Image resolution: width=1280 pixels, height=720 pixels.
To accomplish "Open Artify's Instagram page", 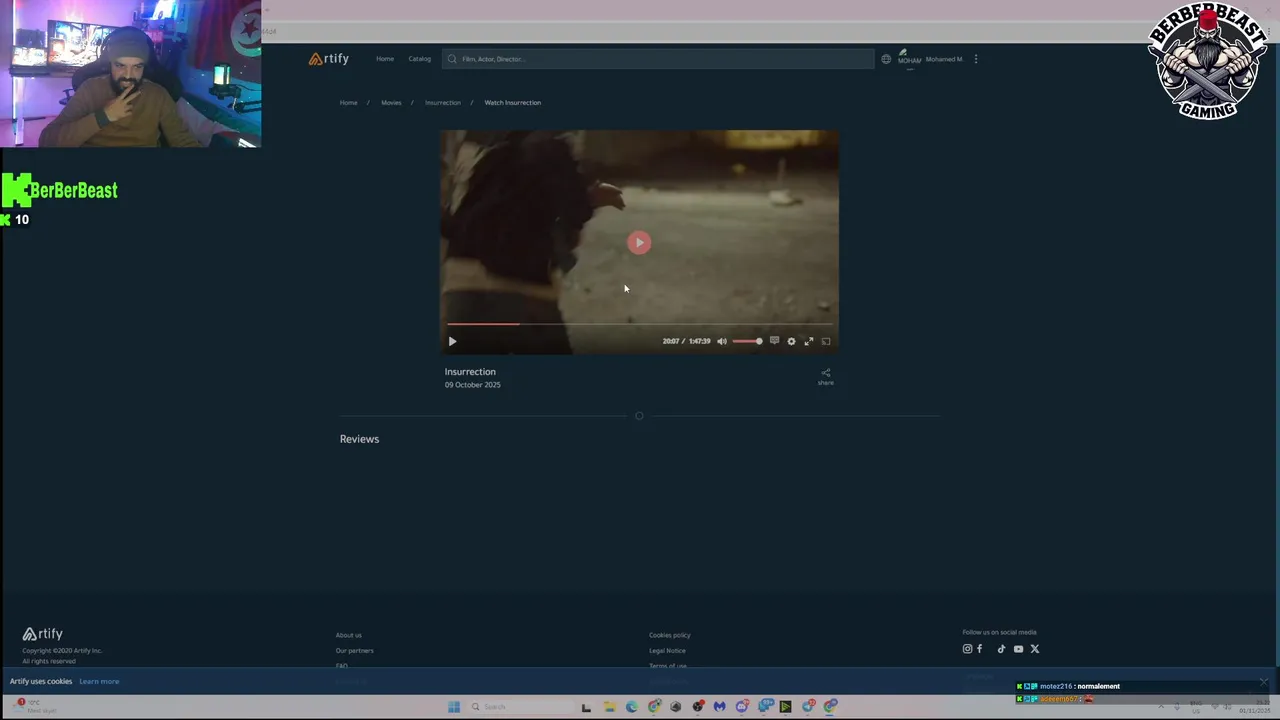I will pos(967,649).
